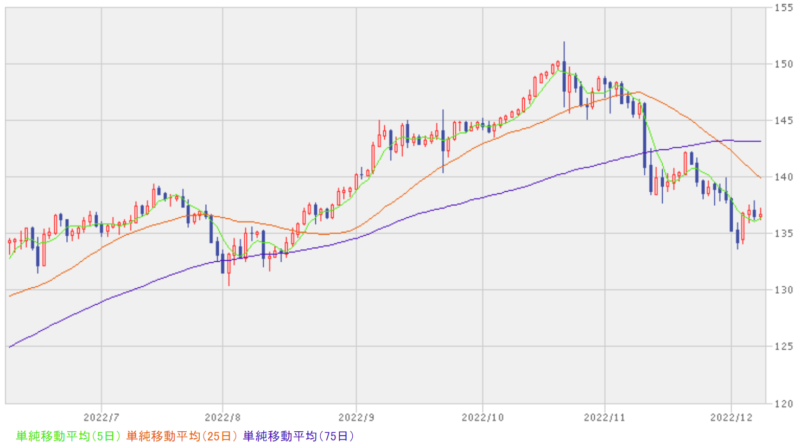Screen dimensions: 800x447
Task: Click the 120 price axis label
Action: click(783, 404)
